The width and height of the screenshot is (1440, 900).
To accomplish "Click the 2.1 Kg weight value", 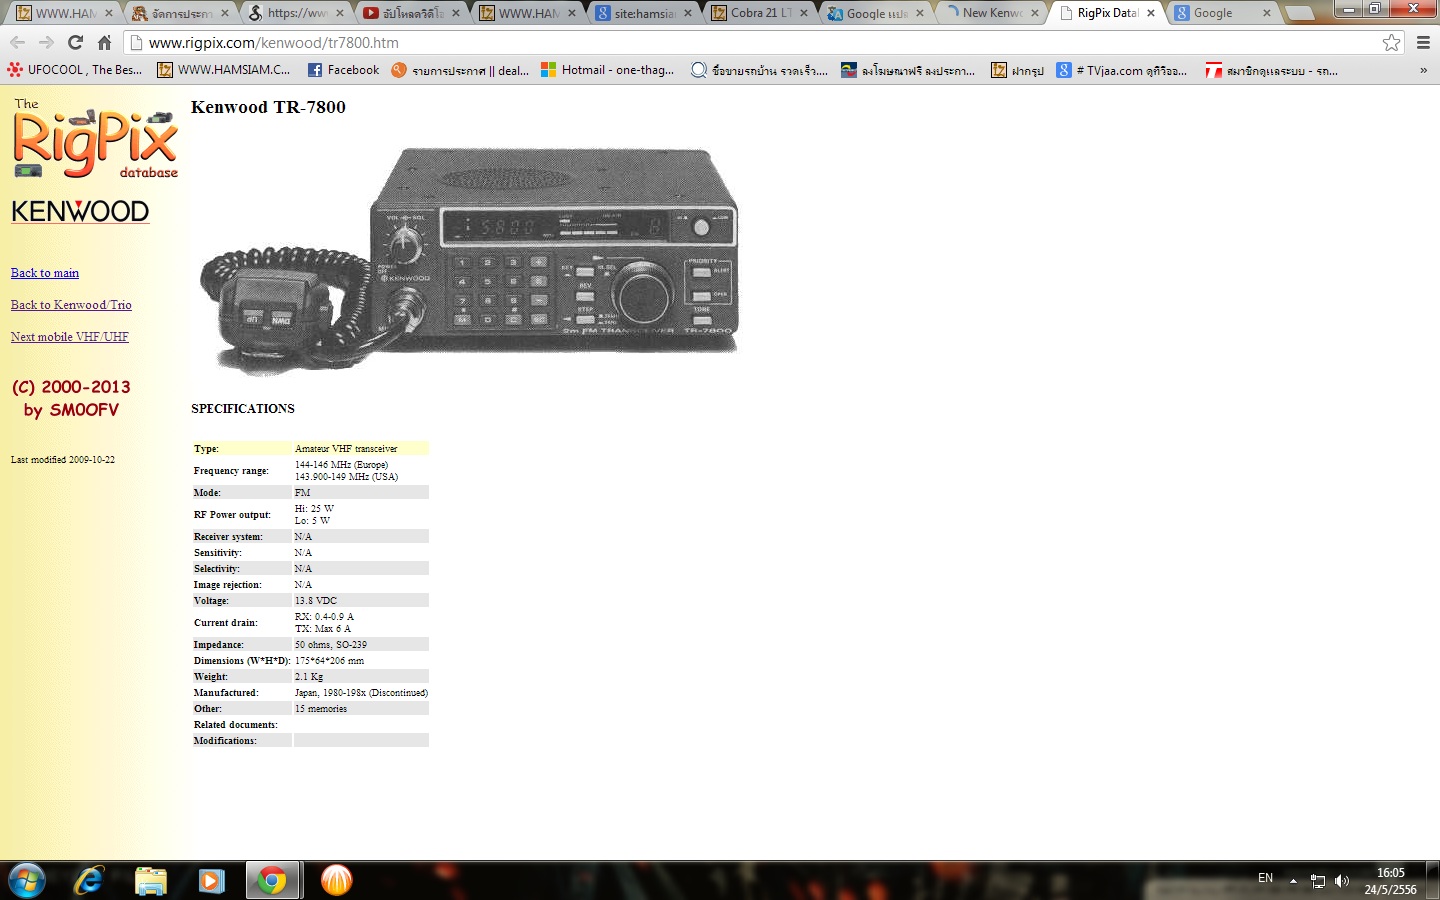I will 309,677.
